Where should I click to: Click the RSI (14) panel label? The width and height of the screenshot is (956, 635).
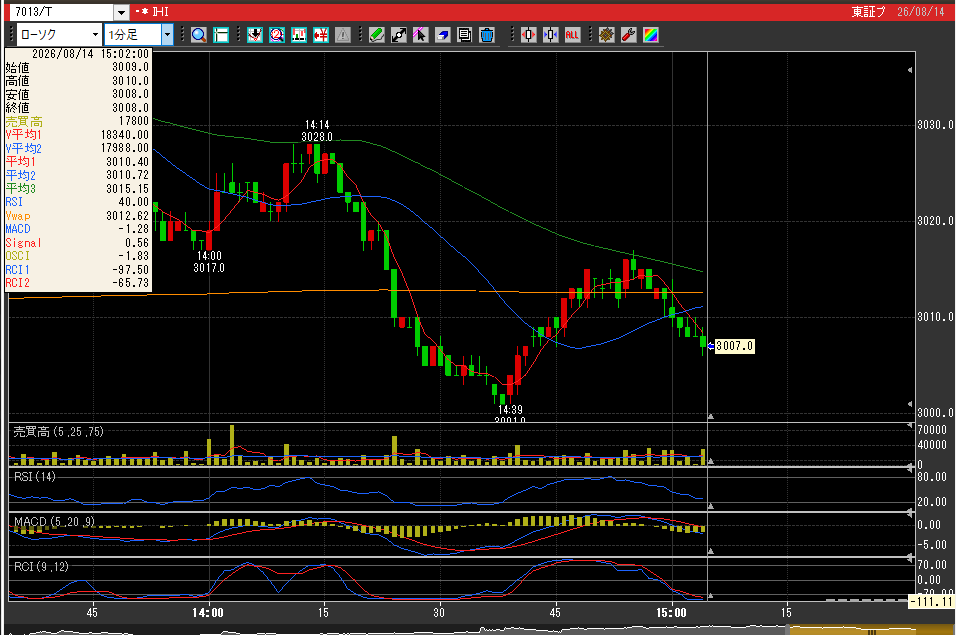tap(34, 477)
